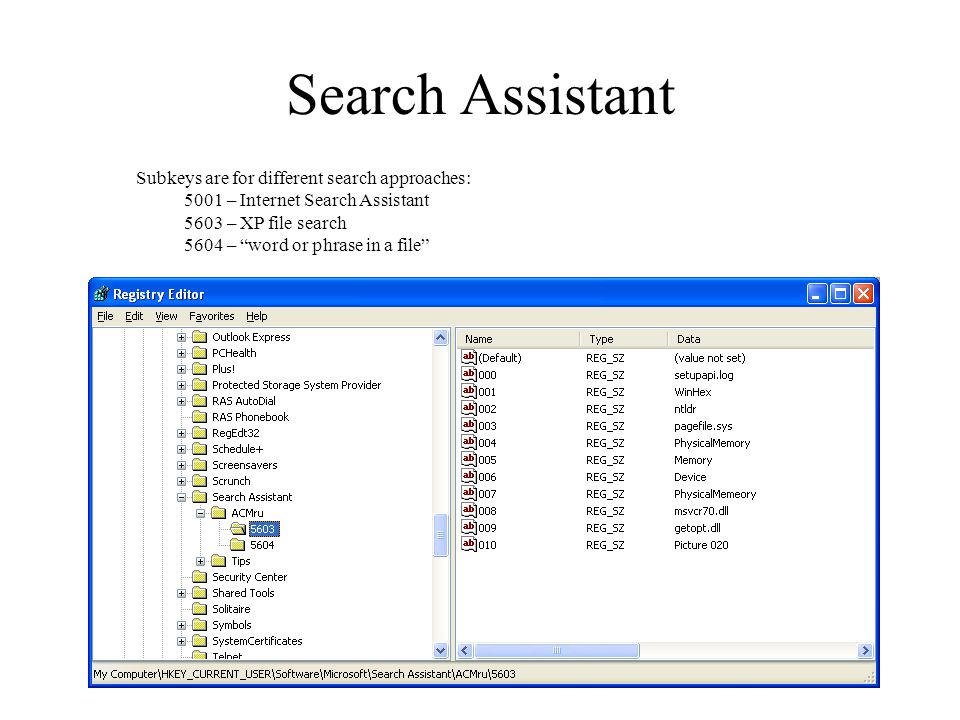
Task: Click the PCHealth folder icon
Action: pyautogui.click(x=200, y=353)
